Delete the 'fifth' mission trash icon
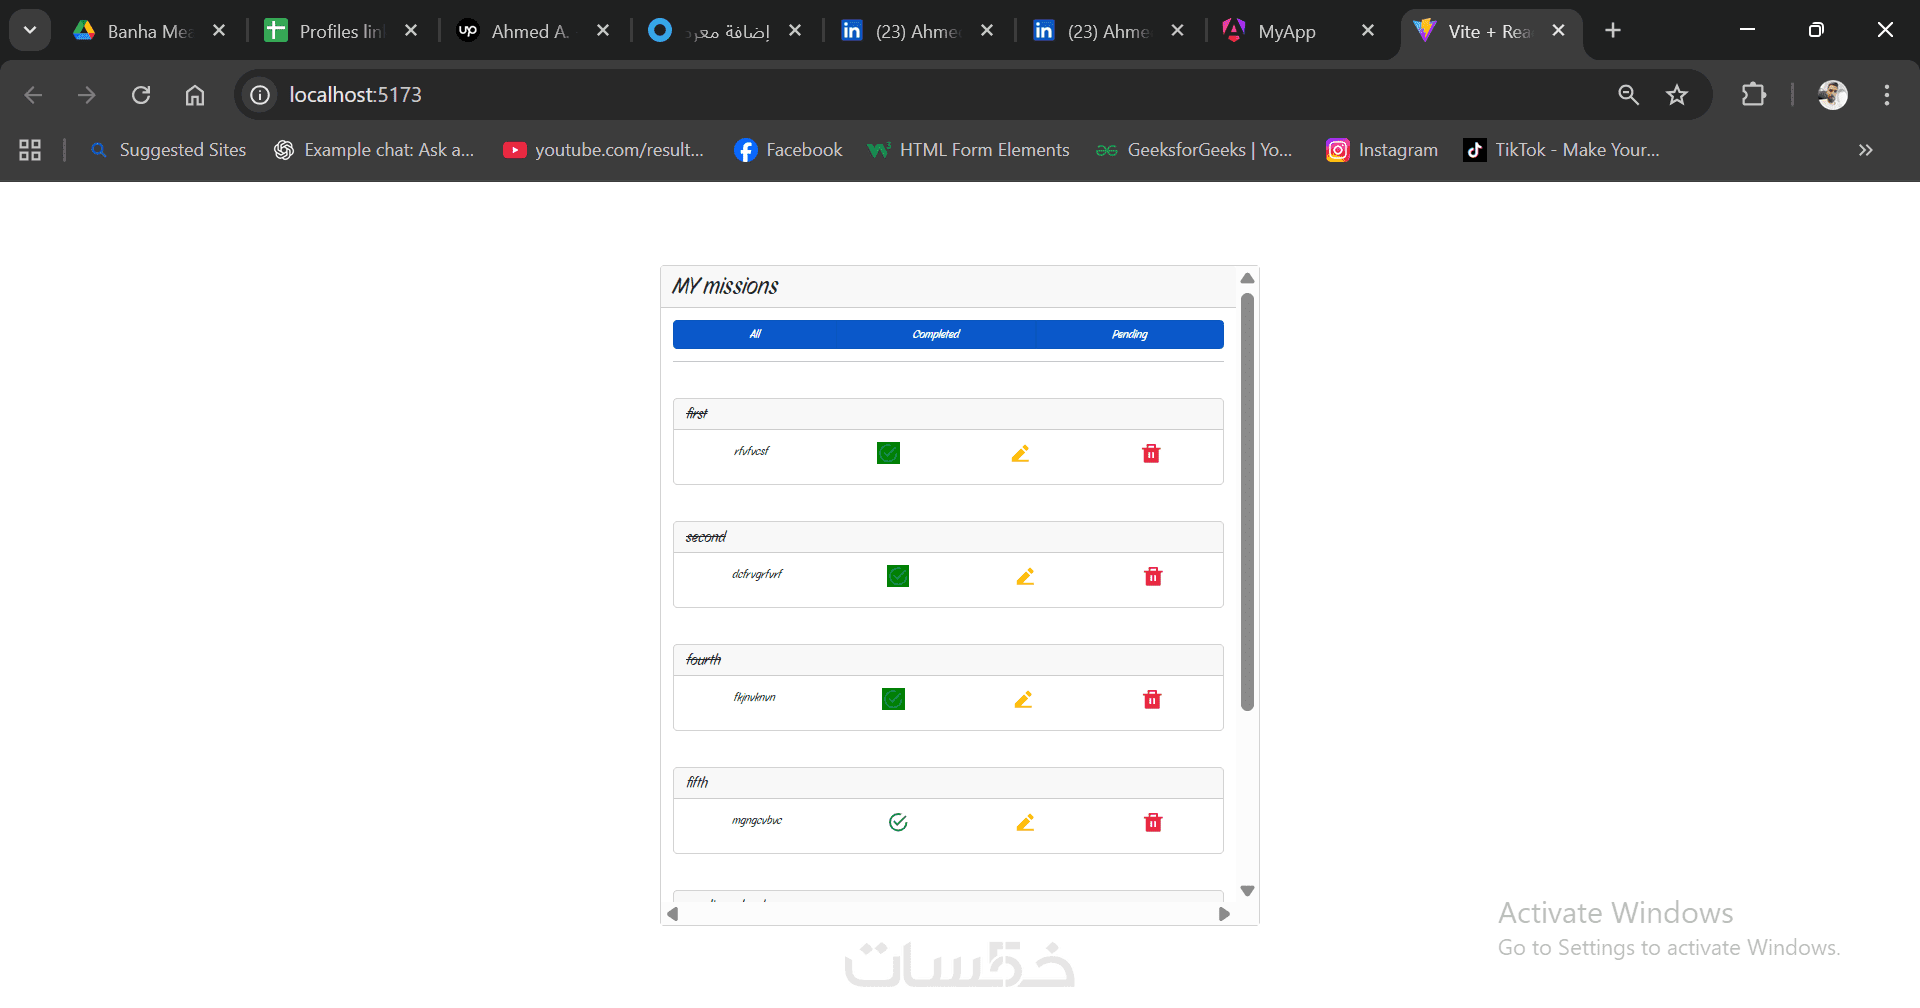 [1153, 823]
